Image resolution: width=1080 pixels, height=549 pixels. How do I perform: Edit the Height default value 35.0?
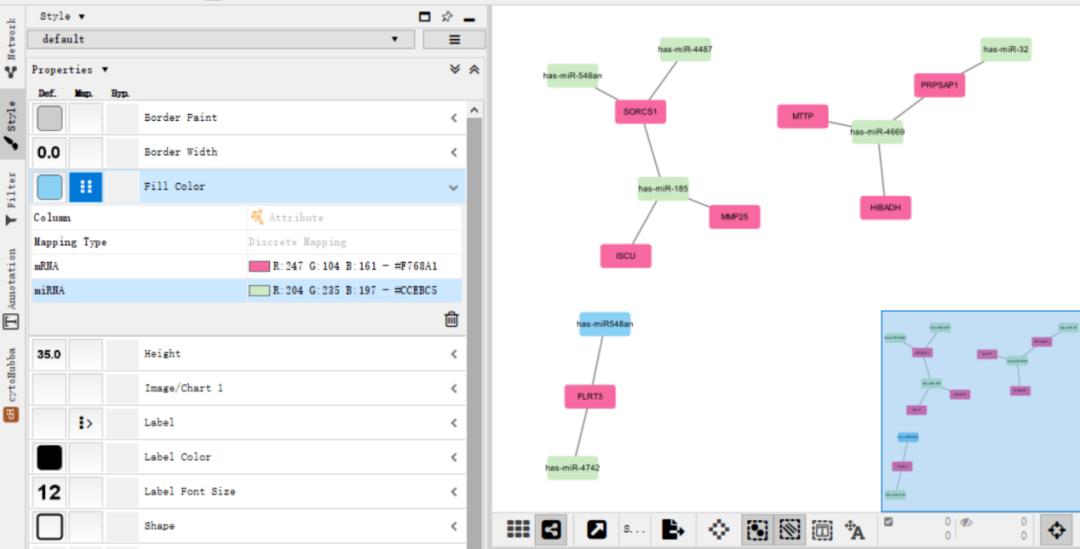click(x=49, y=354)
